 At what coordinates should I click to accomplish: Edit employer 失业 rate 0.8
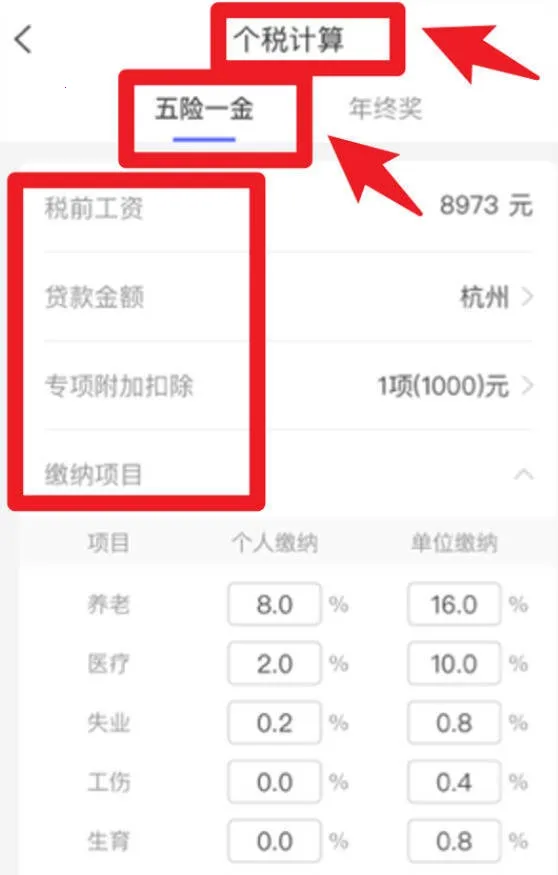coord(454,723)
